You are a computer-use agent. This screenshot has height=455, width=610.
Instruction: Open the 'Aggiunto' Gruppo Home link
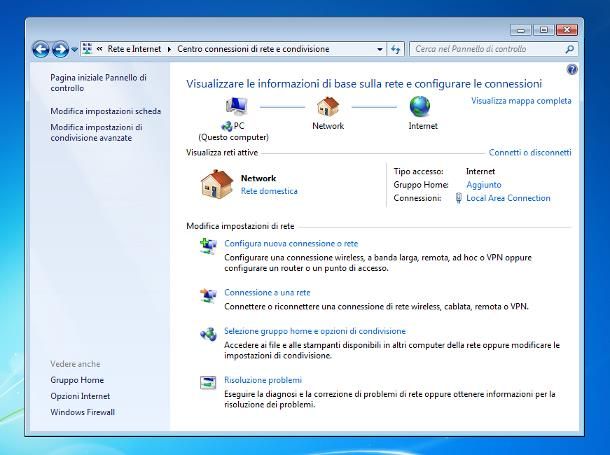pyautogui.click(x=484, y=185)
